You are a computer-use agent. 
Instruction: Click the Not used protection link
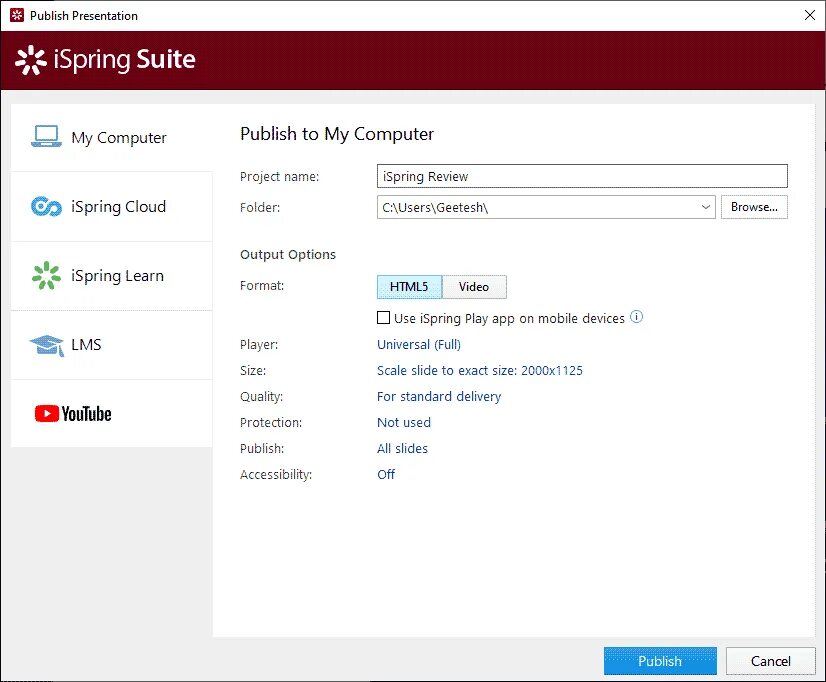pyautogui.click(x=404, y=422)
